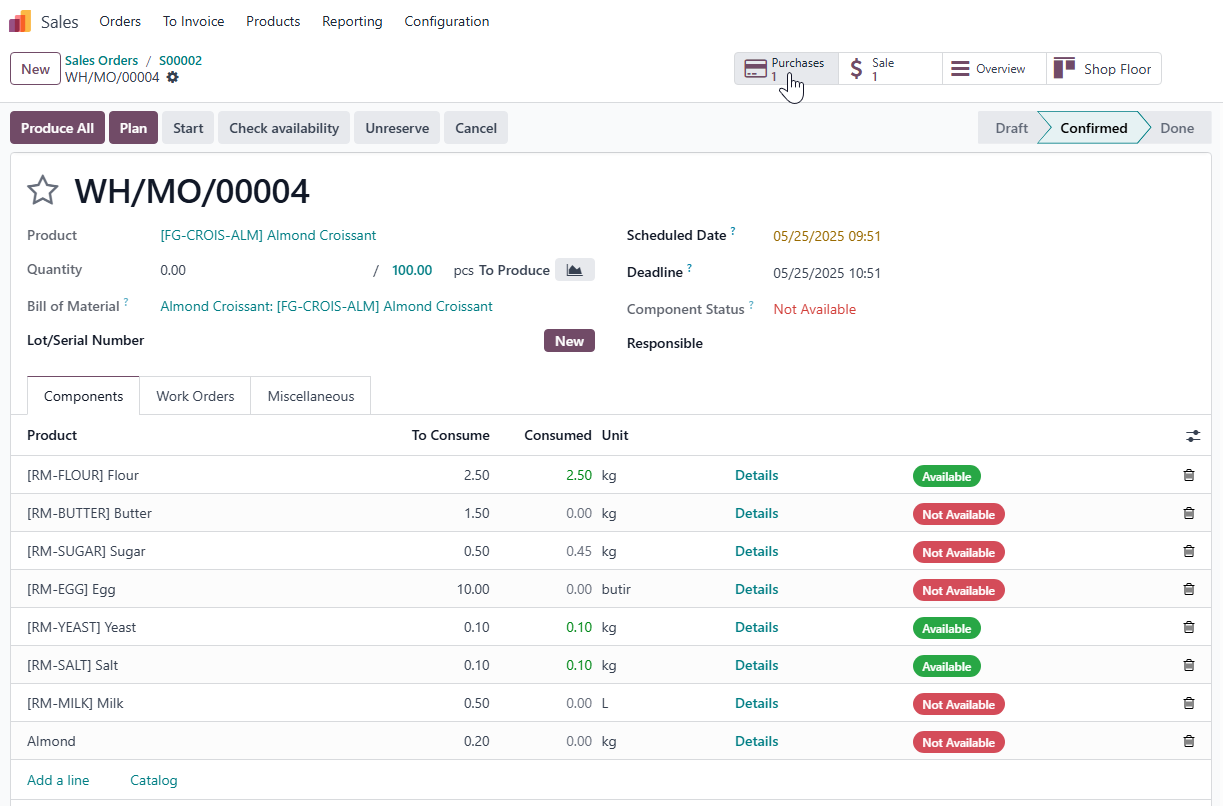Open the Bill of Material link
This screenshot has height=806, width=1223.
(326, 306)
